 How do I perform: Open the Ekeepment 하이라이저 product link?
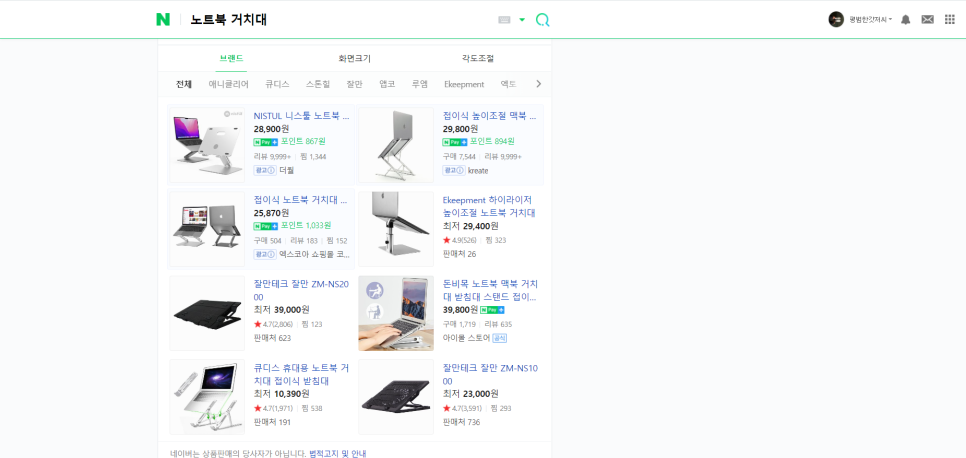point(489,207)
